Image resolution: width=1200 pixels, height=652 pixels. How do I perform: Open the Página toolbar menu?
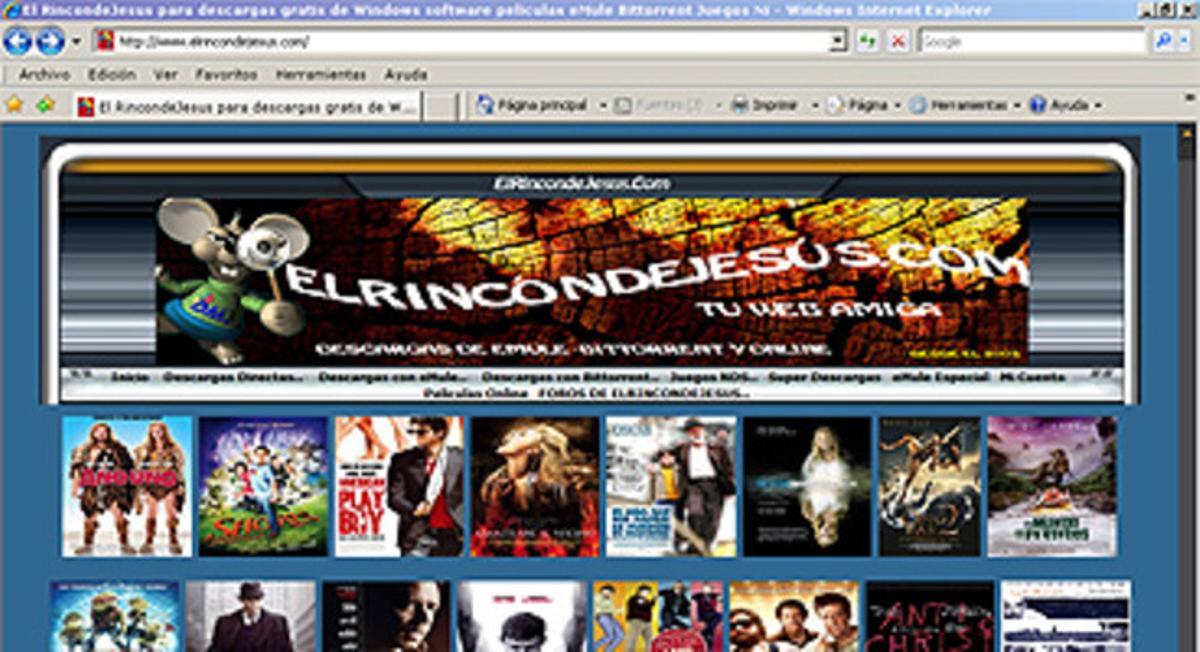(864, 105)
